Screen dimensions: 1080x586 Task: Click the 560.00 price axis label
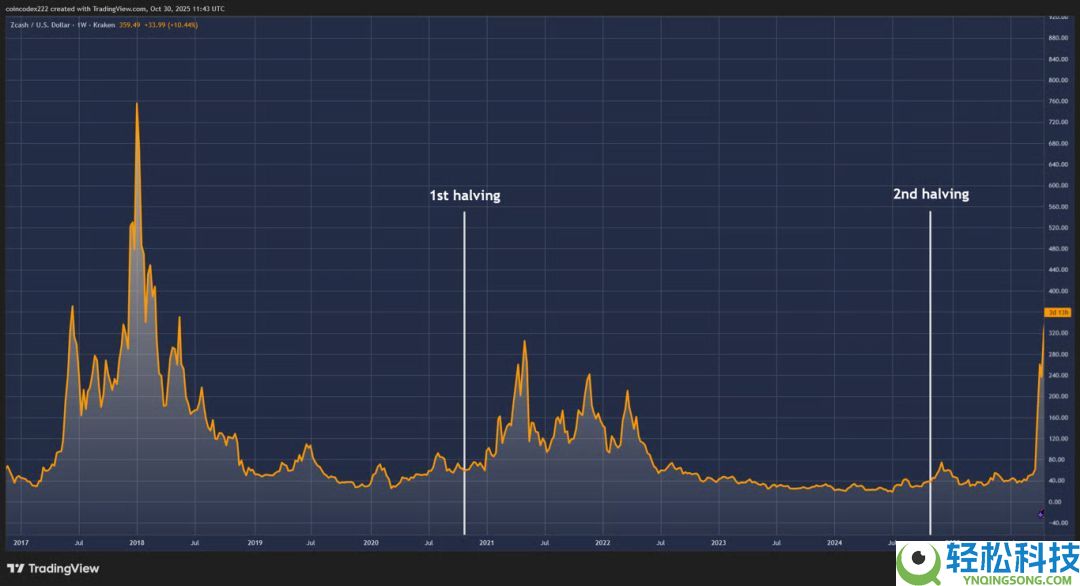(x=1057, y=207)
